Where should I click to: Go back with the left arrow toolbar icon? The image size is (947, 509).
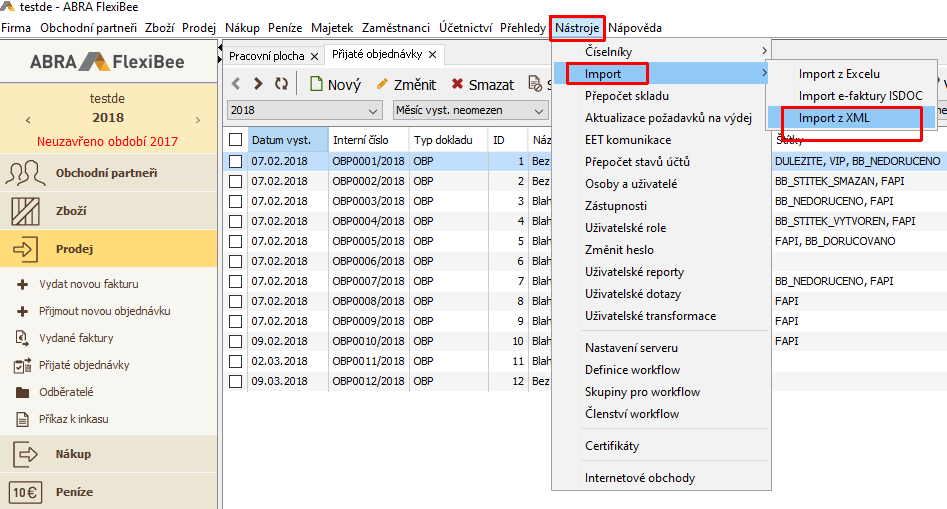coord(236,84)
